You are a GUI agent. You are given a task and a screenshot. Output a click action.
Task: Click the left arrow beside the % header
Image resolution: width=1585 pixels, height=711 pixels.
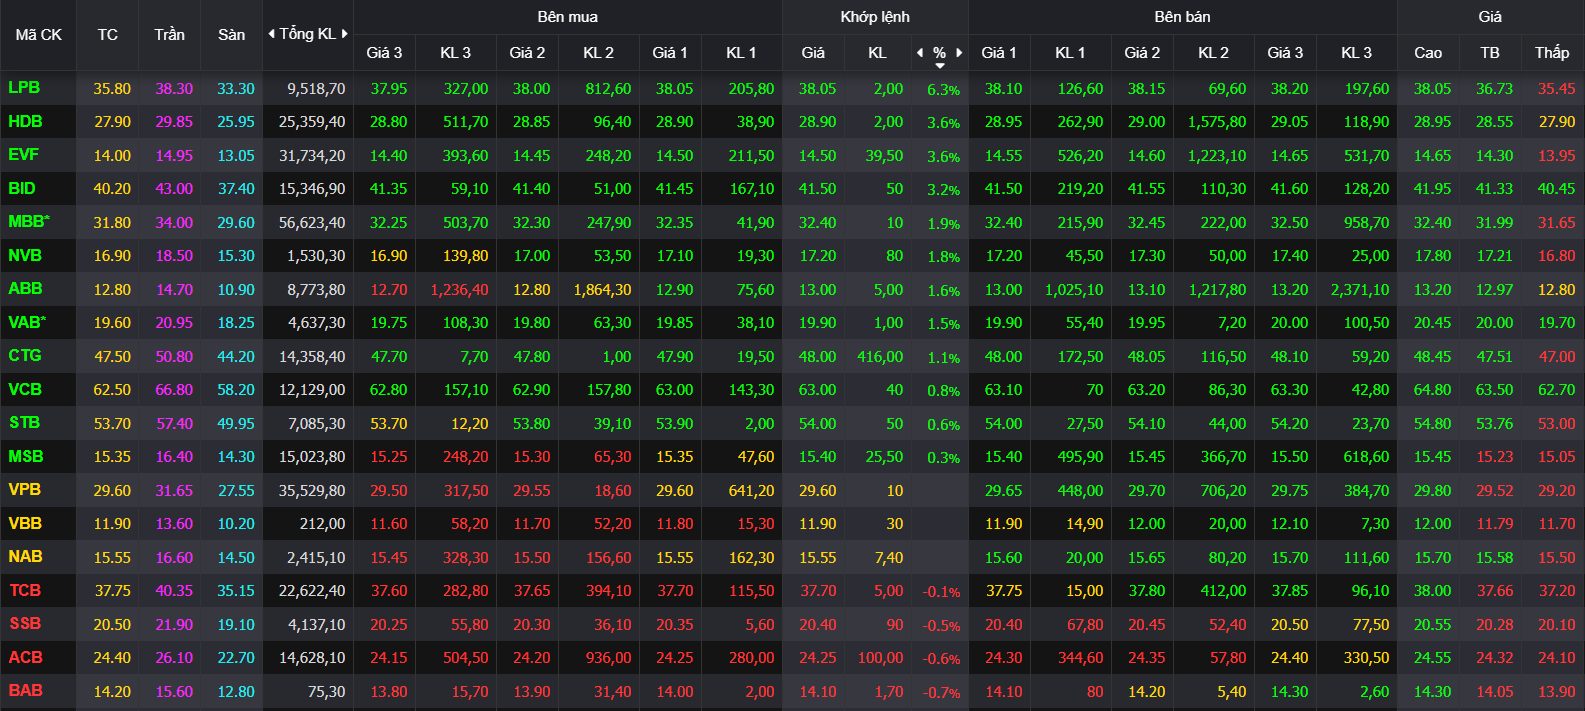tap(920, 53)
